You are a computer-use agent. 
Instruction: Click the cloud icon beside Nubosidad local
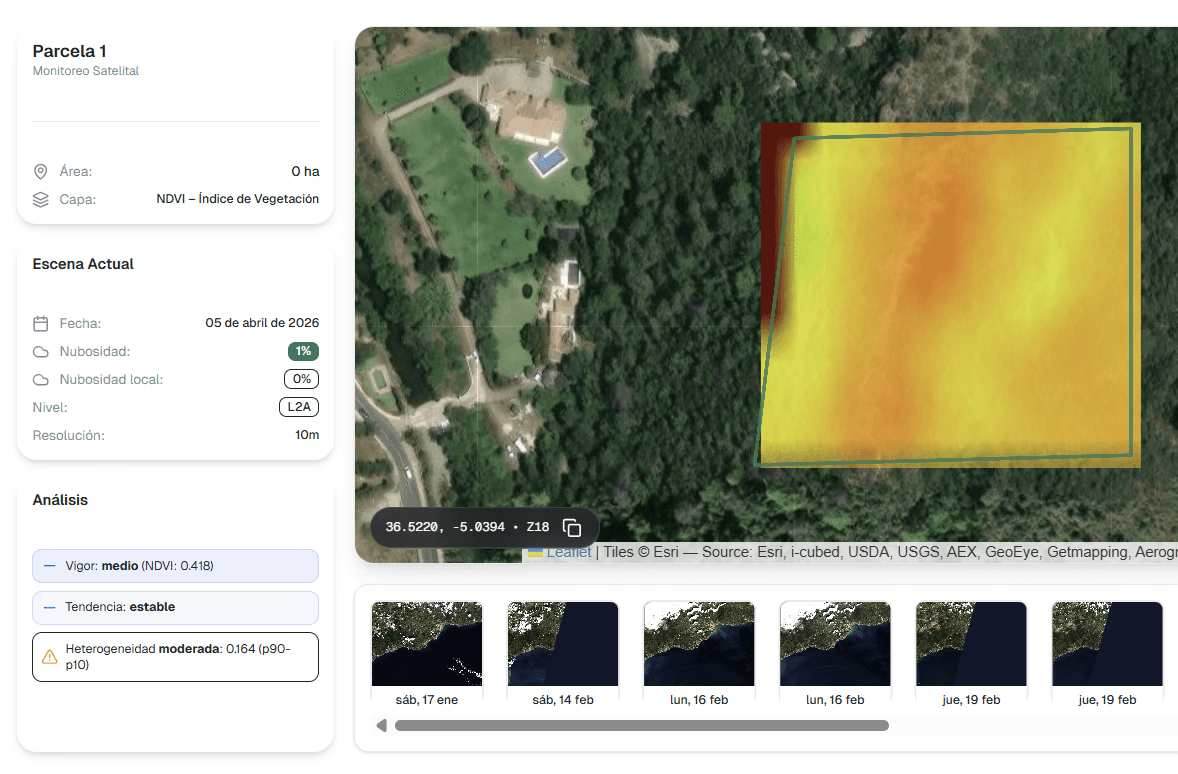click(x=41, y=379)
